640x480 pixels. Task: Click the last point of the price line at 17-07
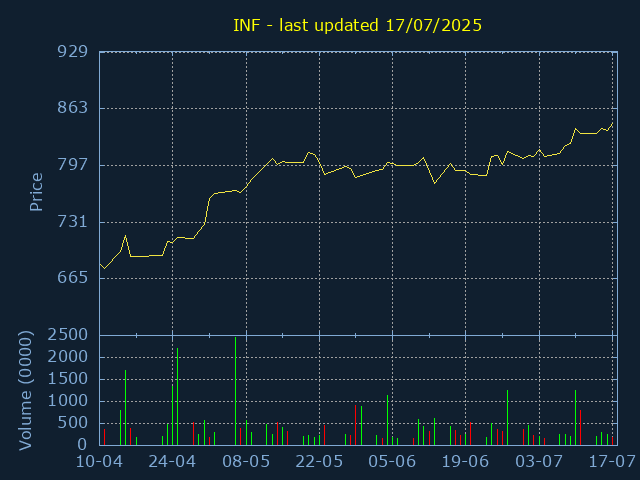(612, 123)
